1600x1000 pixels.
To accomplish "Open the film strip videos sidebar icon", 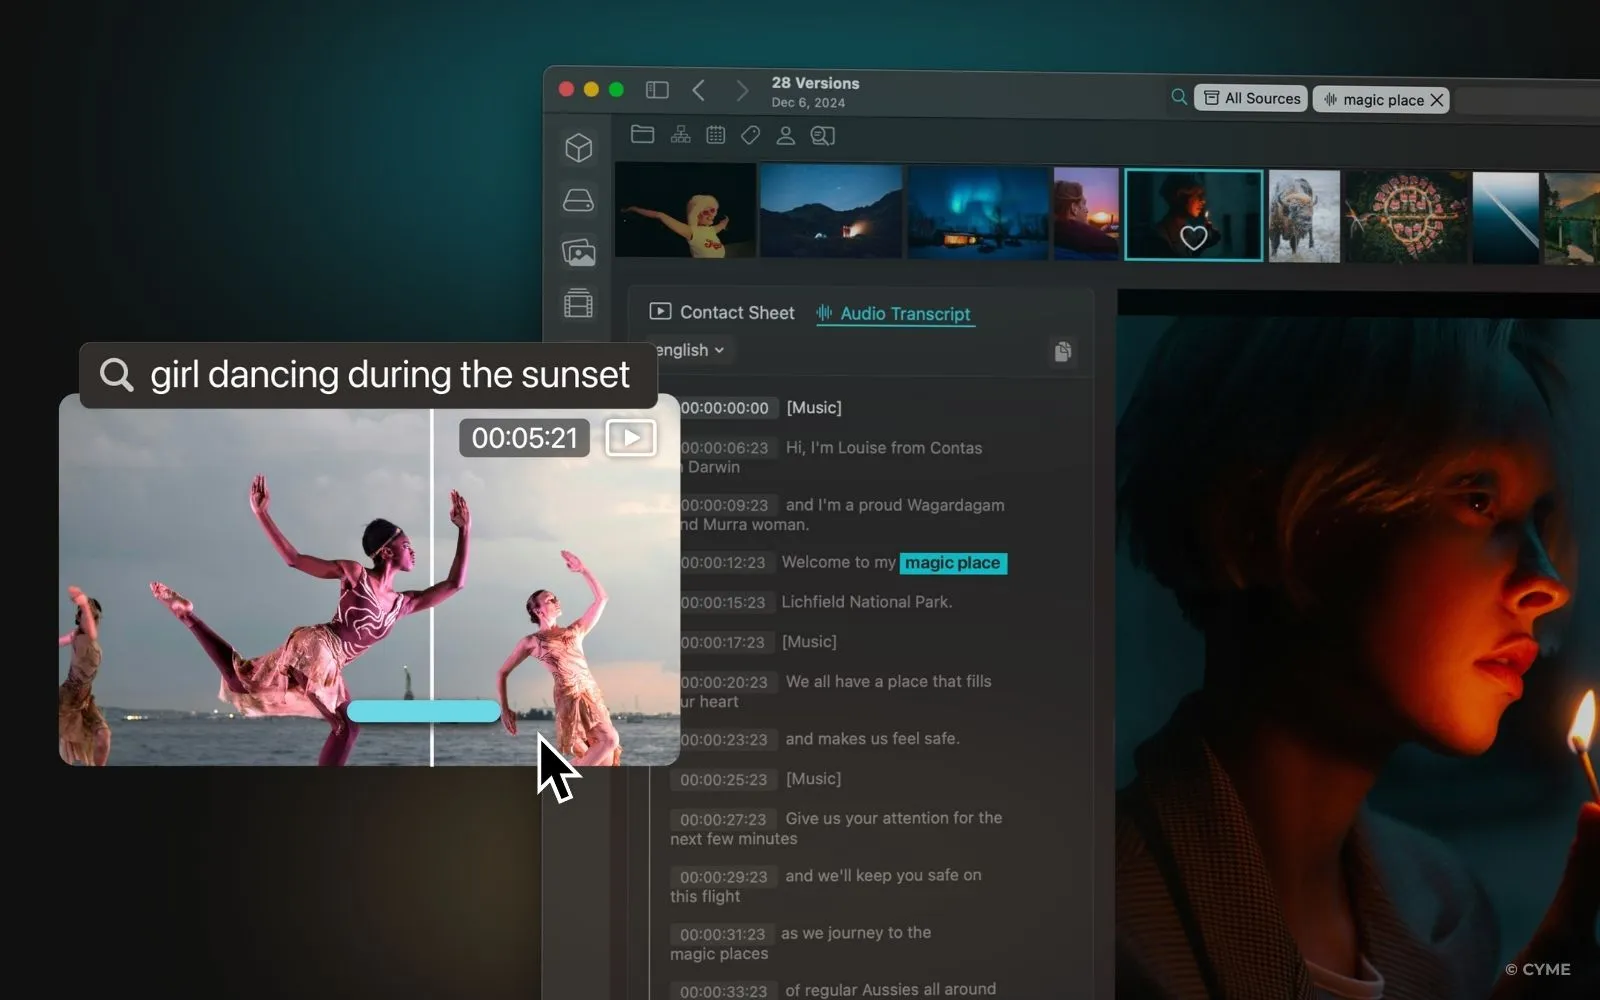I will coord(579,303).
